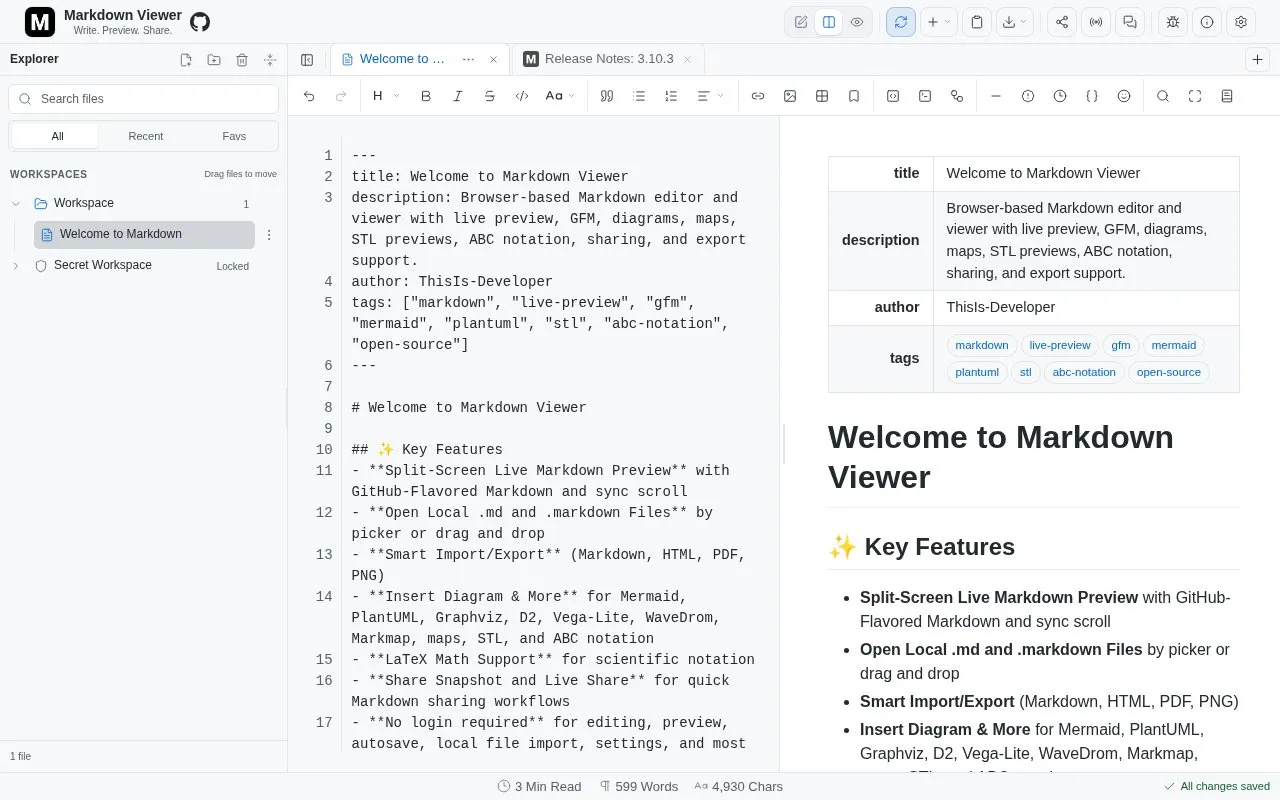The image size is (1280, 800).
Task: Select the Recent files filter
Action: pyautogui.click(x=145, y=136)
